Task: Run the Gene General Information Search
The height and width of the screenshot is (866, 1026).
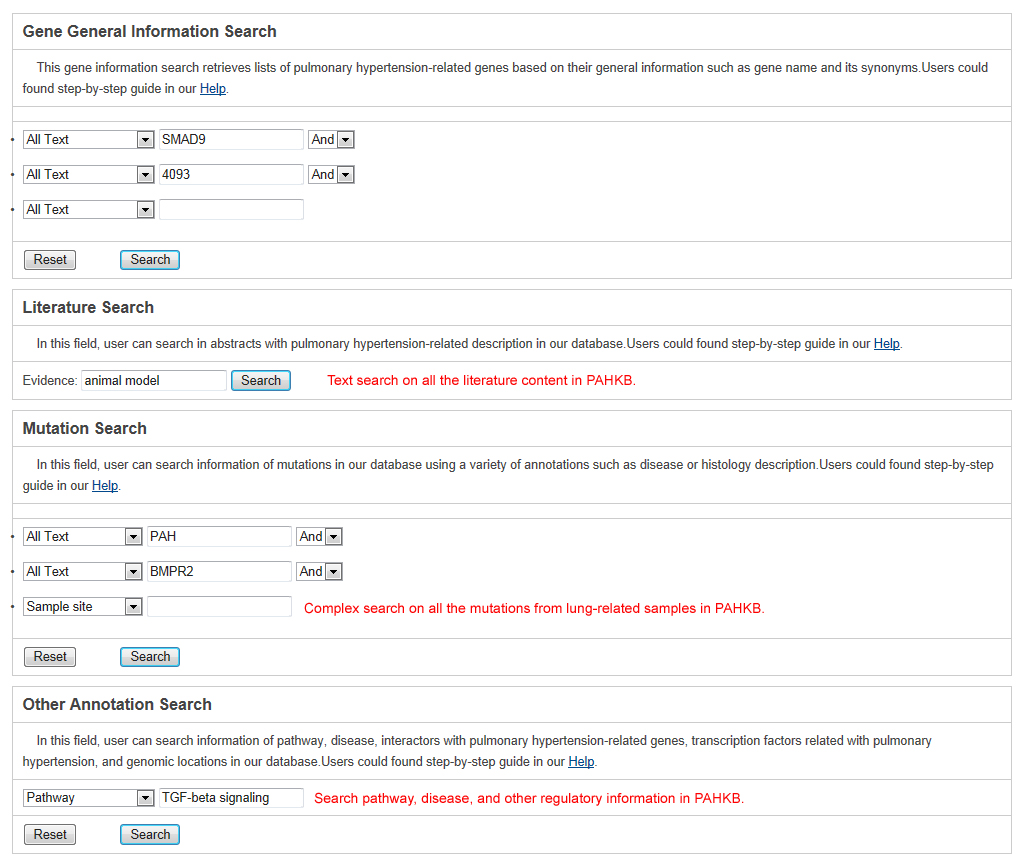Action: tap(150, 260)
